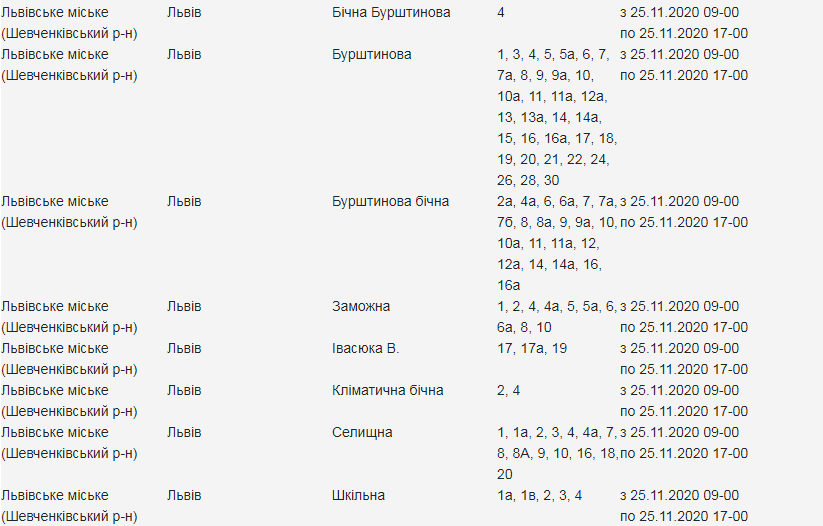Select the Львів city cell in Шкільна row
823x526 pixels.
tap(184, 495)
